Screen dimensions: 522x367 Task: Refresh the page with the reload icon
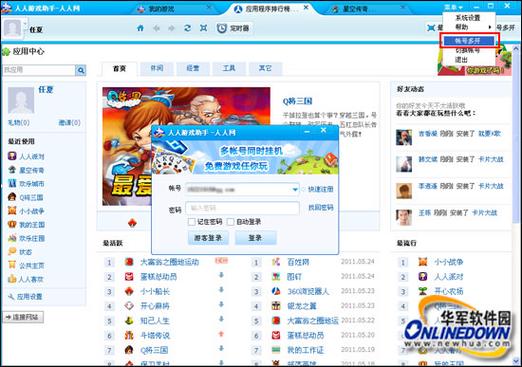(x=187, y=28)
